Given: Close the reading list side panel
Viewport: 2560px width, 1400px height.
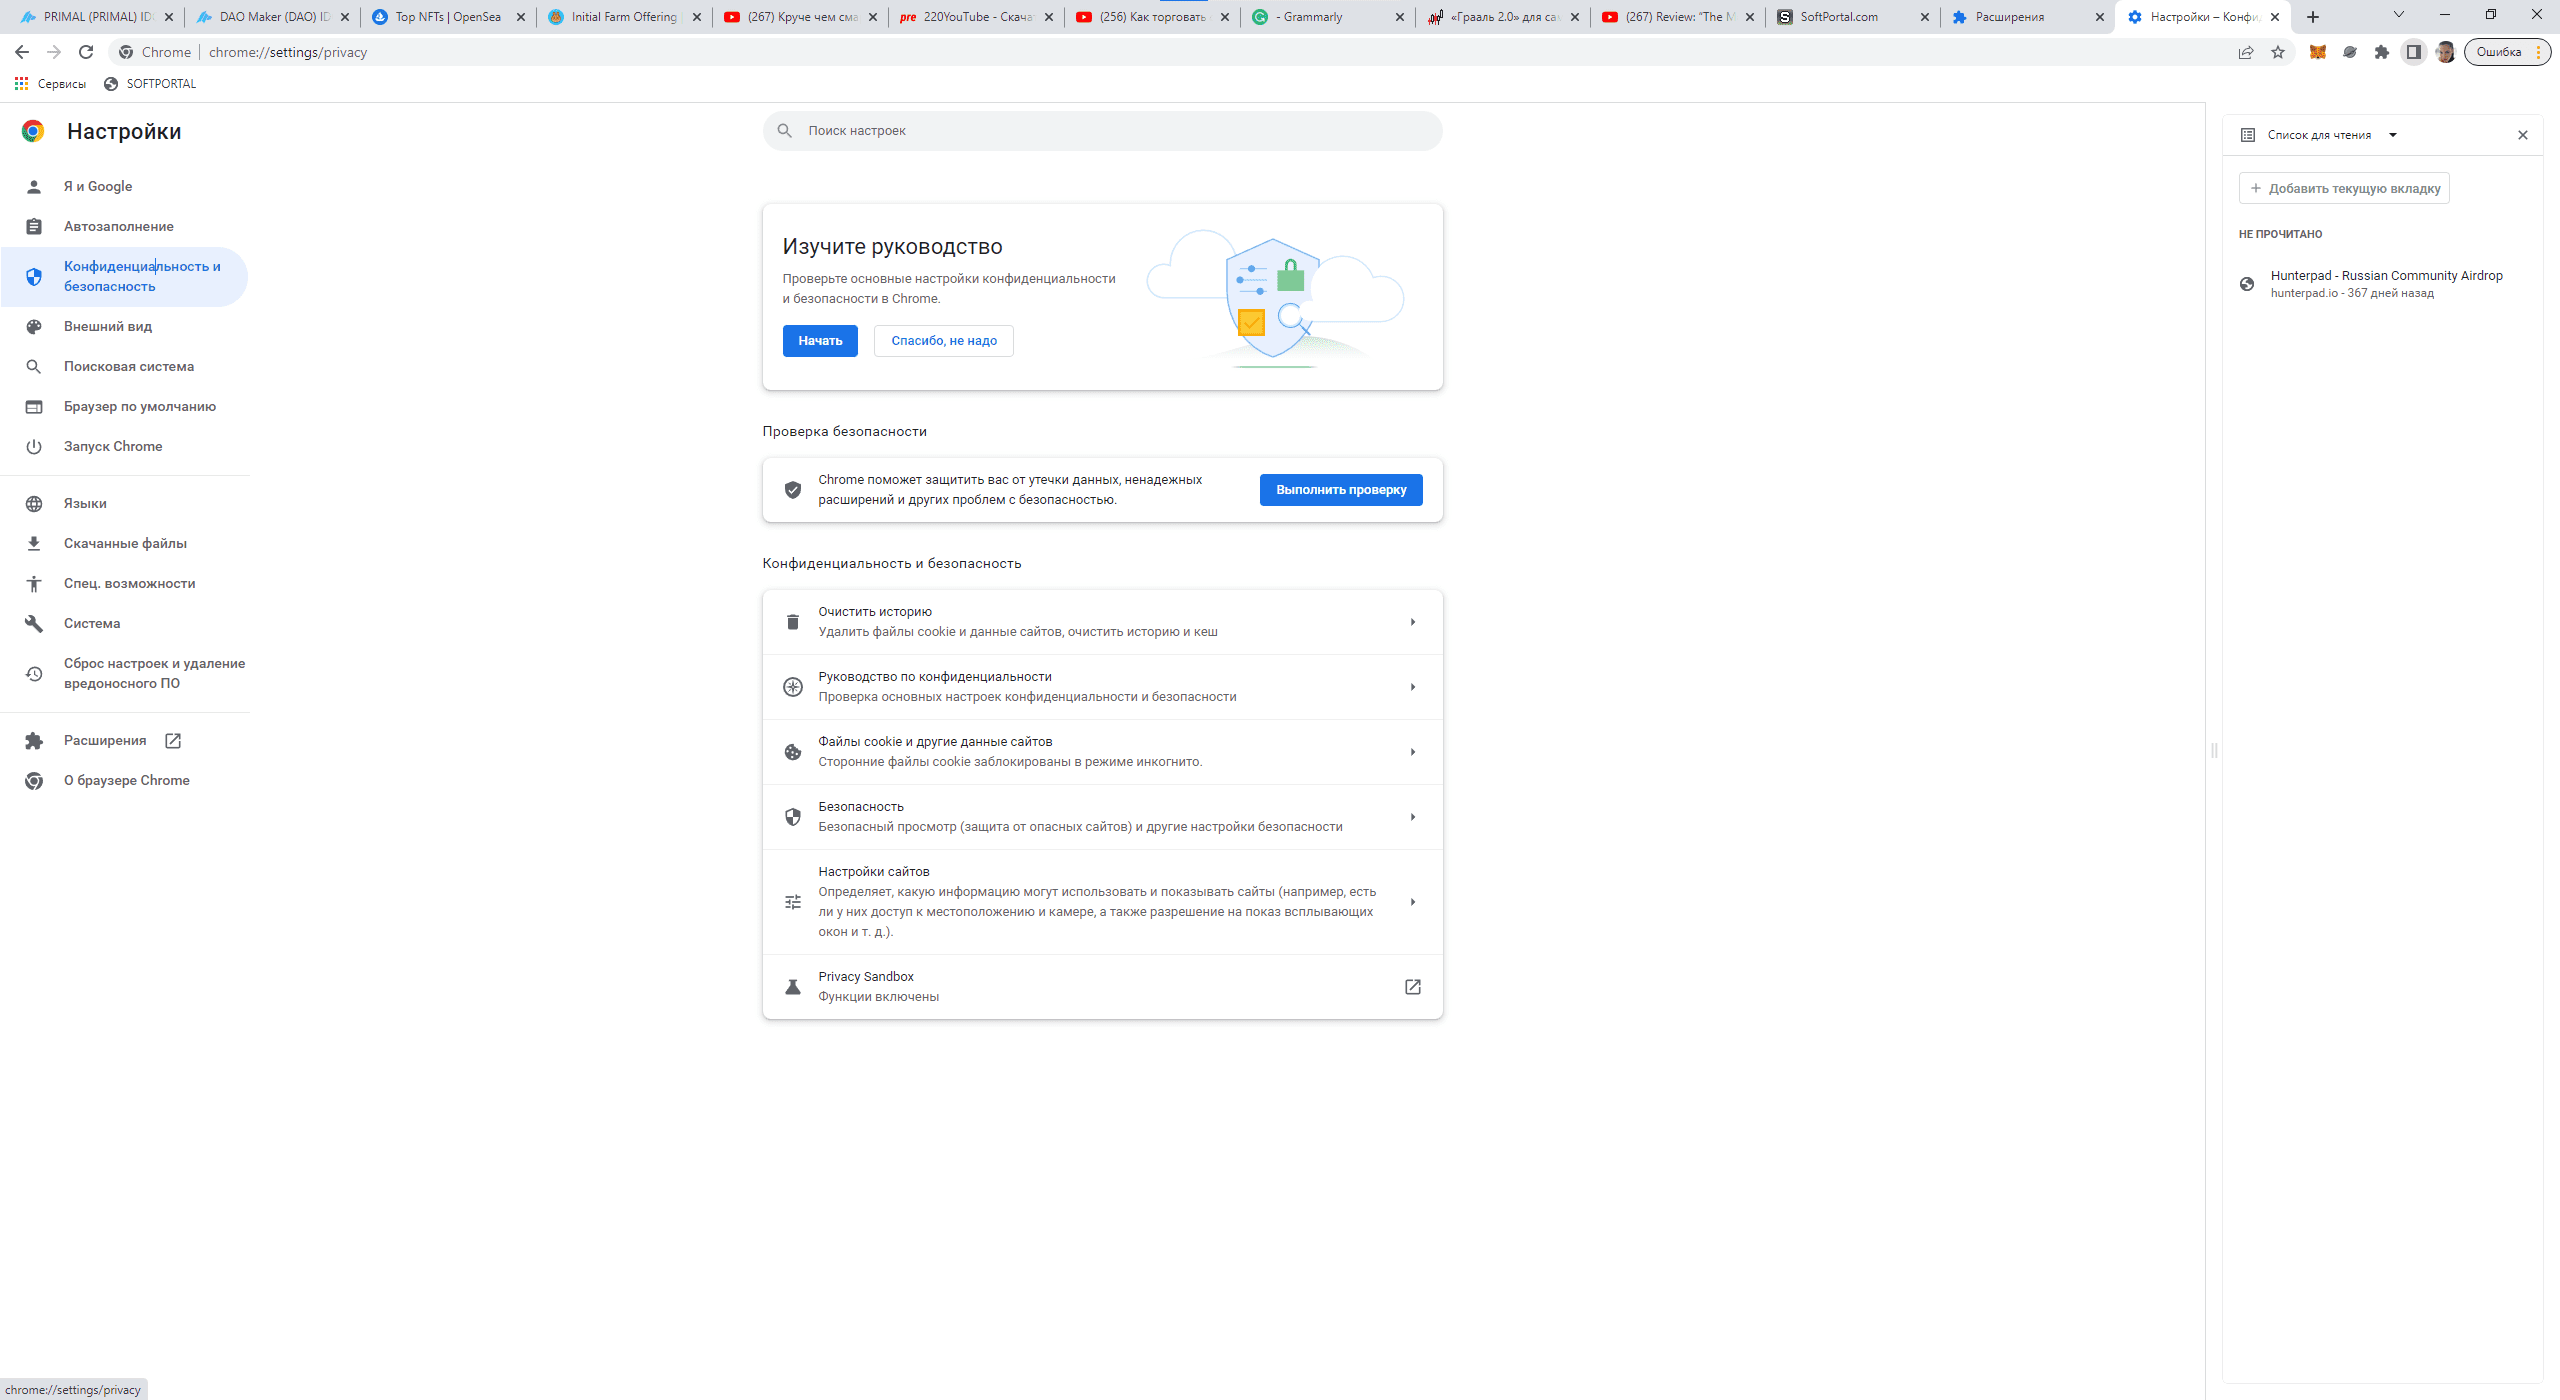Looking at the screenshot, I should (x=2522, y=135).
